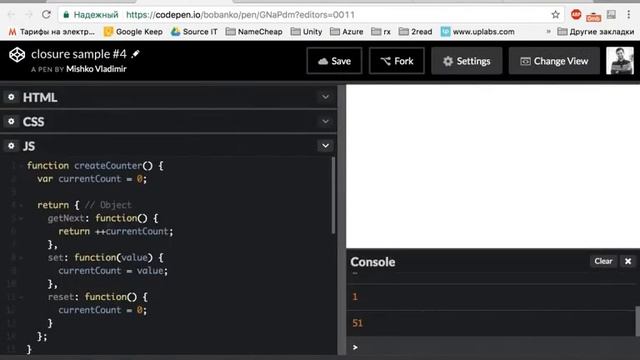The image size is (640, 360).
Task: Collapse HTML editor with chevron
Action: click(x=325, y=97)
